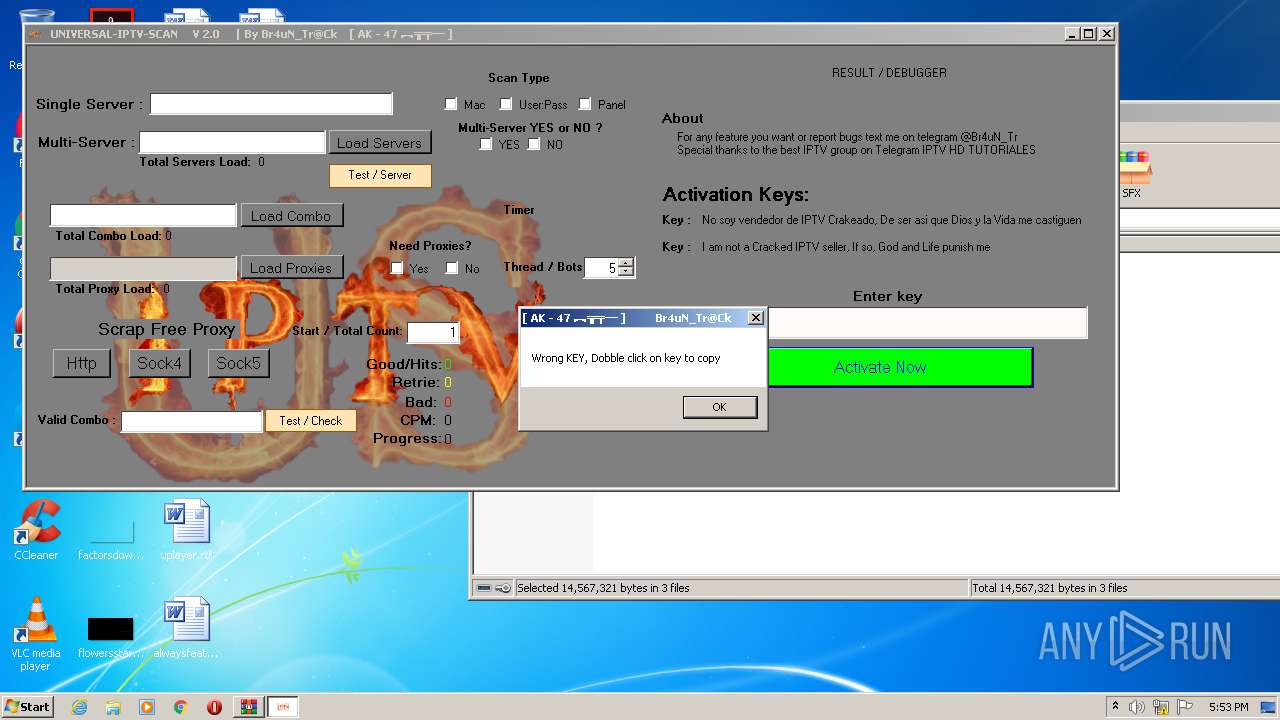Viewport: 1280px width, 720px height.
Task: Increase Thread / Bots value
Action: 626,263
